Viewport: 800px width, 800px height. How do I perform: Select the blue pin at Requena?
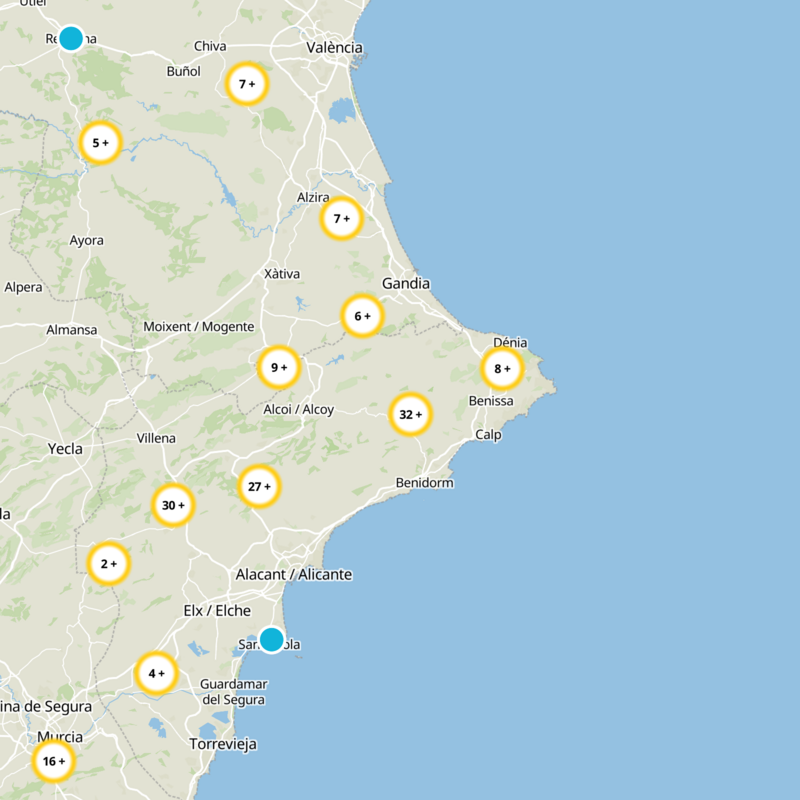pos(71,38)
